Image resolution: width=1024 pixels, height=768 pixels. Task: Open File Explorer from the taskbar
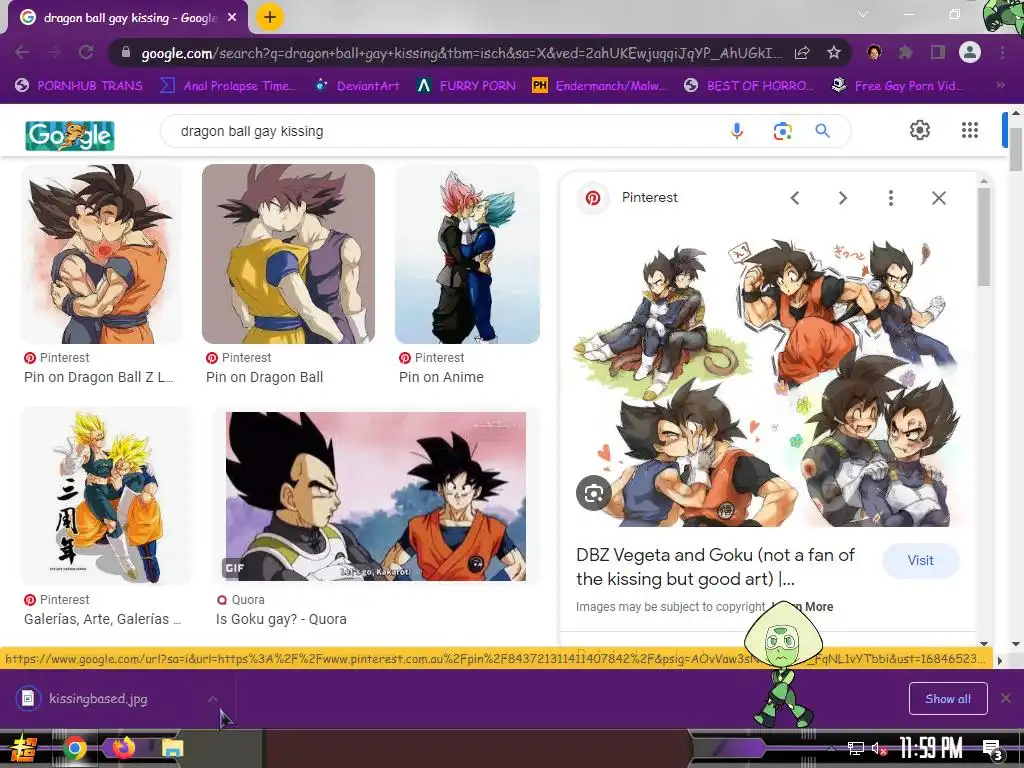coord(172,748)
